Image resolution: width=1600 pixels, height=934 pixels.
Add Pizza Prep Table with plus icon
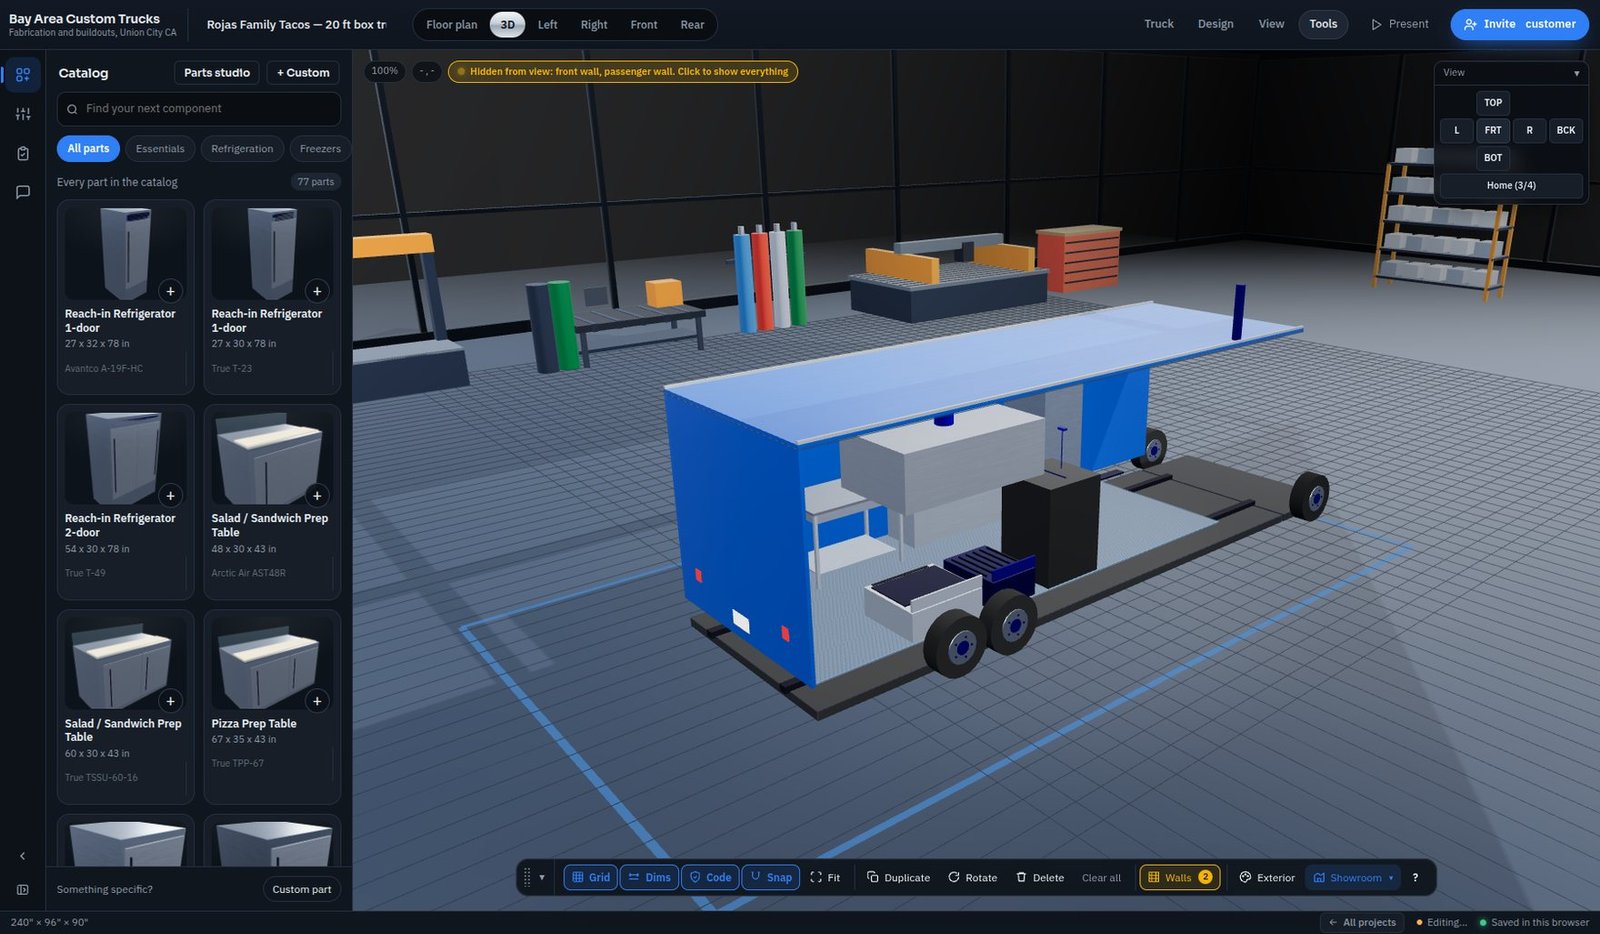317,701
